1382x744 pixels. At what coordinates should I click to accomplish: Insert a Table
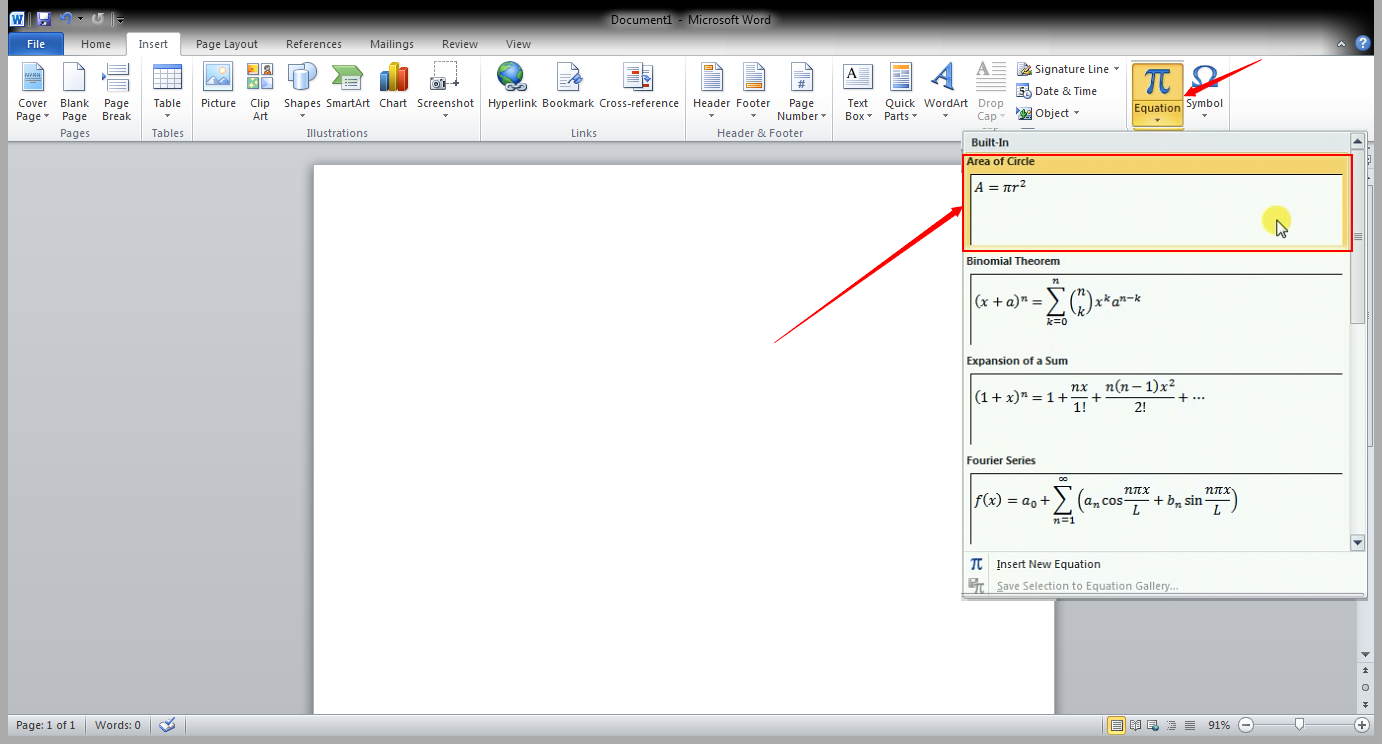pos(166,90)
